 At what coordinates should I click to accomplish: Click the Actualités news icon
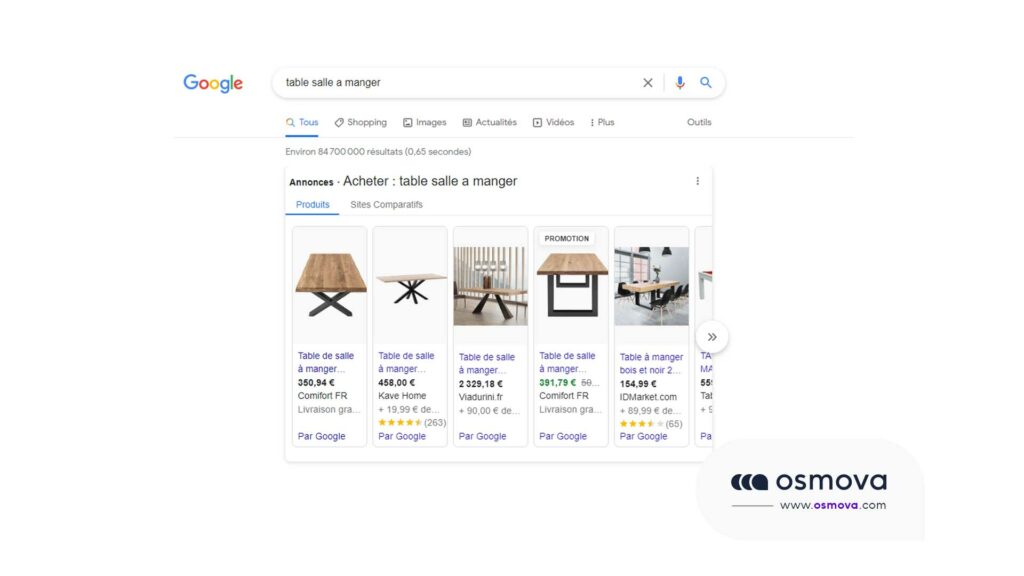(x=466, y=122)
